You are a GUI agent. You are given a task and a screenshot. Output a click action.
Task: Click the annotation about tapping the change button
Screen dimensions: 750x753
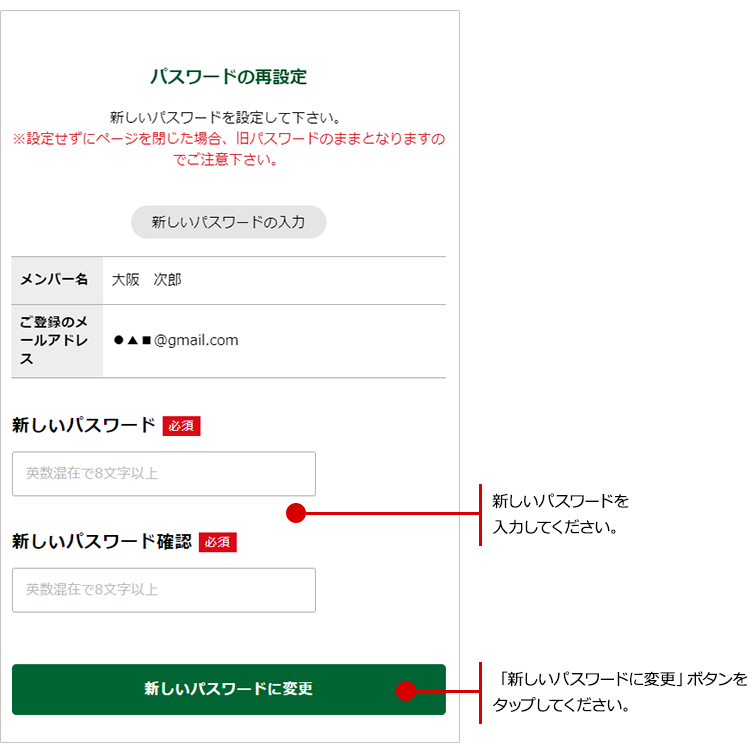pyautogui.click(x=620, y=691)
